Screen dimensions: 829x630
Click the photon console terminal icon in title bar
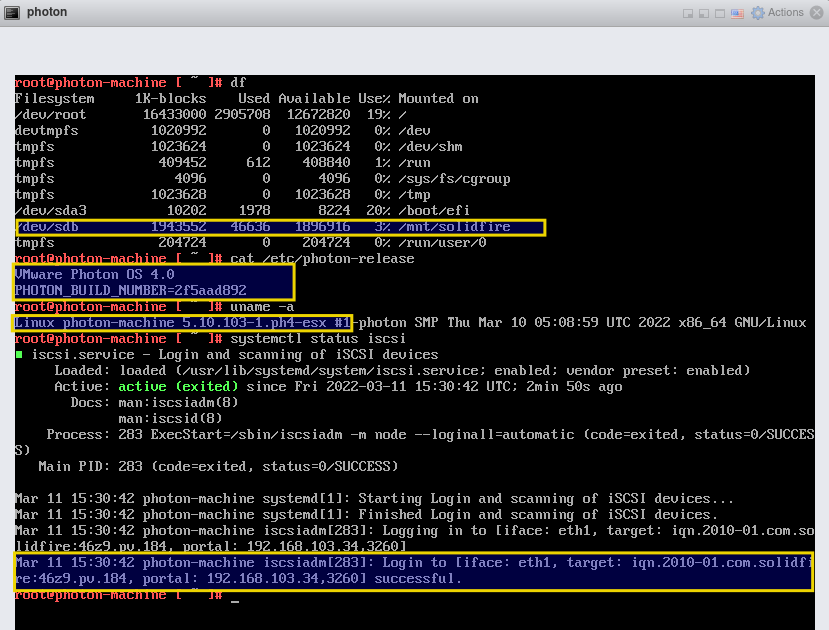point(12,12)
